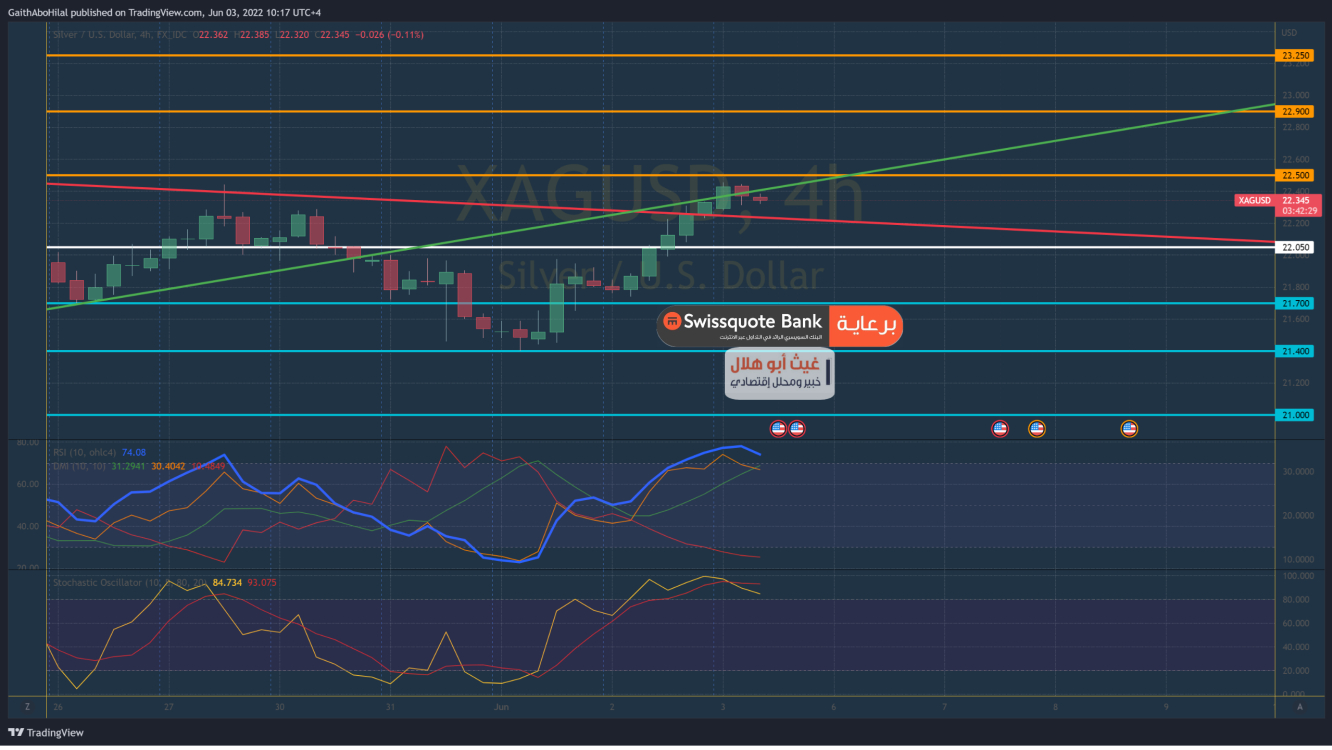This screenshot has width=1332, height=750.
Task: Select the cyan 21.400 price level label
Action: point(1296,351)
